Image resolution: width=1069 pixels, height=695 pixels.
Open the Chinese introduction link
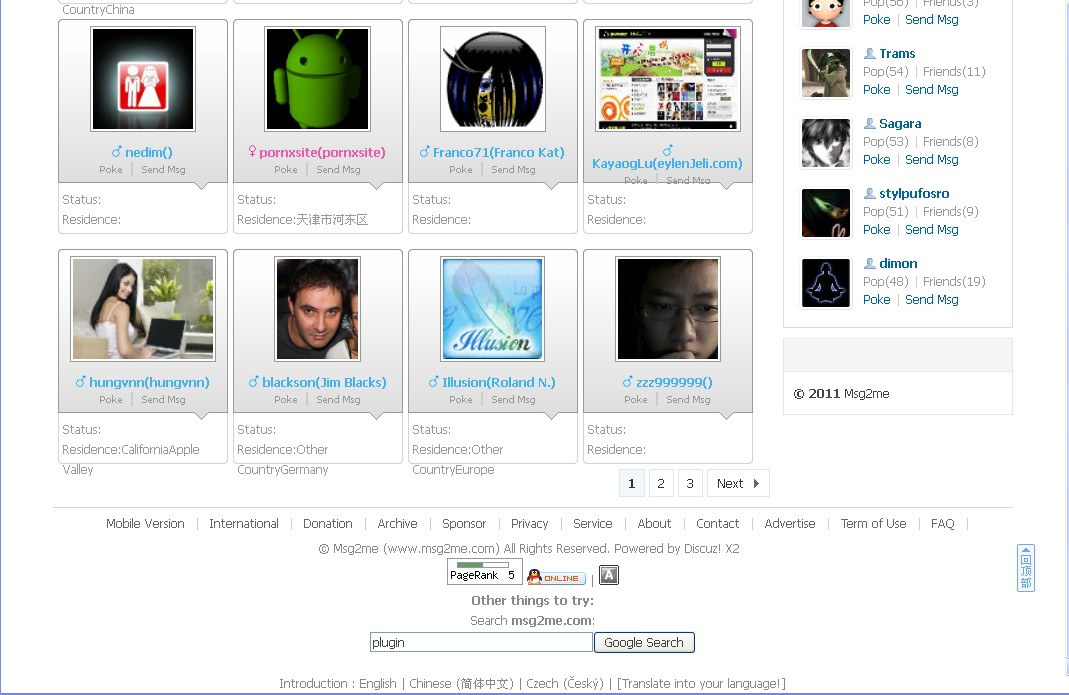point(461,683)
